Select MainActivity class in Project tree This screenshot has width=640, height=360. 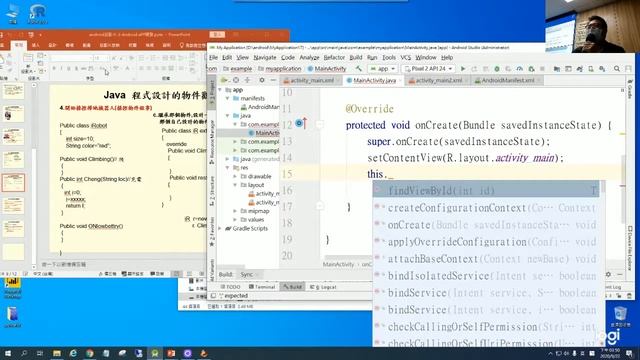click(264, 133)
